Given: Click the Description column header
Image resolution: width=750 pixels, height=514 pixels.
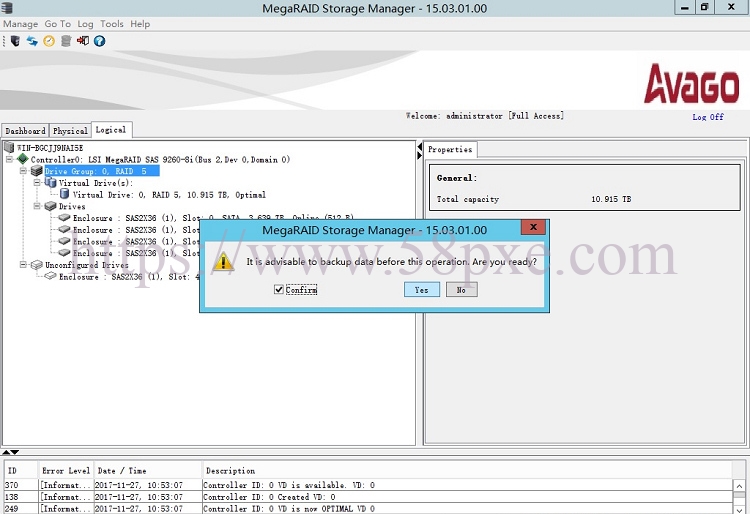Looking at the screenshot, I should (x=467, y=470).
